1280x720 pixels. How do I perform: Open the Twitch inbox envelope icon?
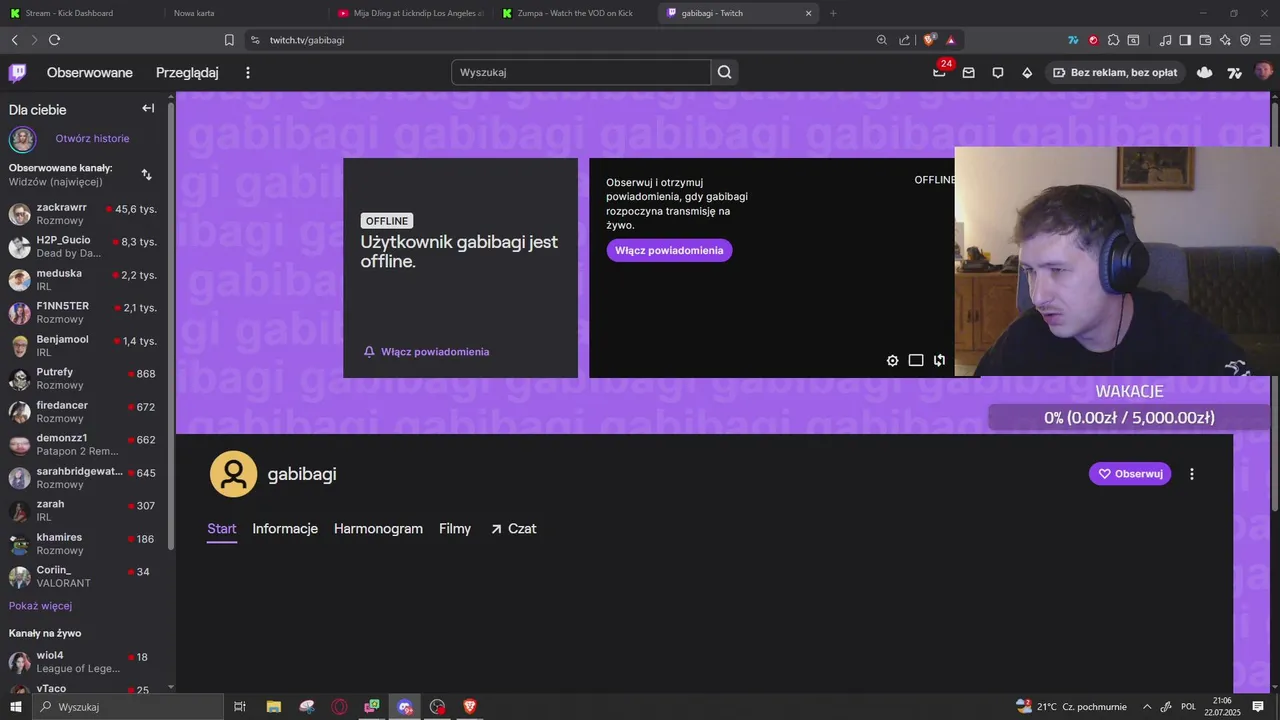[968, 73]
